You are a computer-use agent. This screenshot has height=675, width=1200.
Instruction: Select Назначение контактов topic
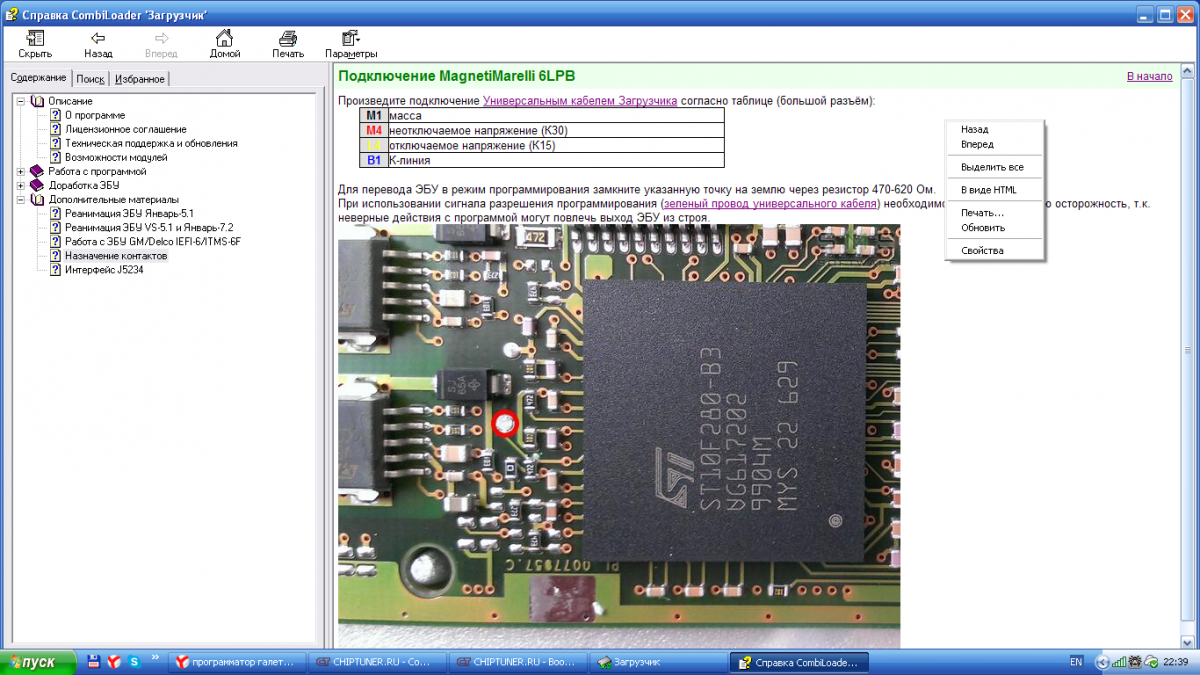tap(116, 255)
